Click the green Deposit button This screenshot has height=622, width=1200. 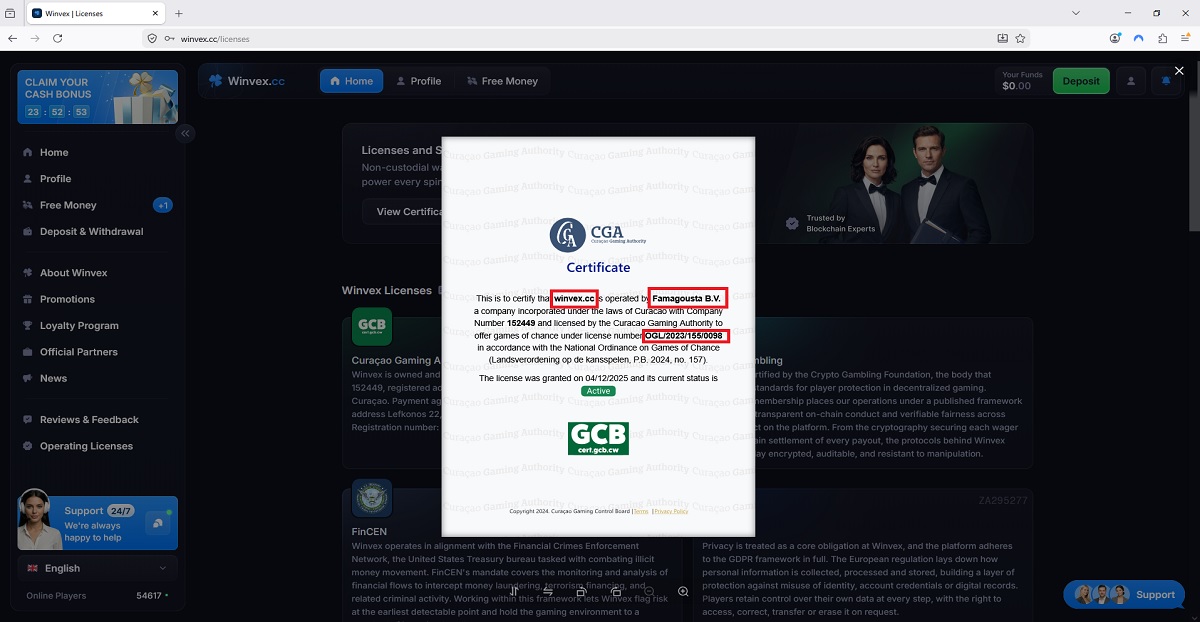click(1081, 81)
